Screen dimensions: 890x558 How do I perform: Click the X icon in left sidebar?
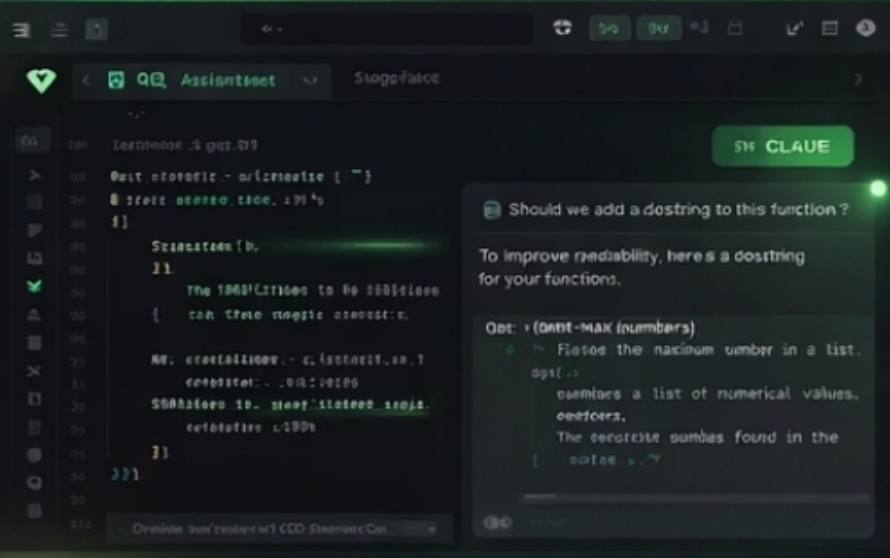(x=34, y=371)
